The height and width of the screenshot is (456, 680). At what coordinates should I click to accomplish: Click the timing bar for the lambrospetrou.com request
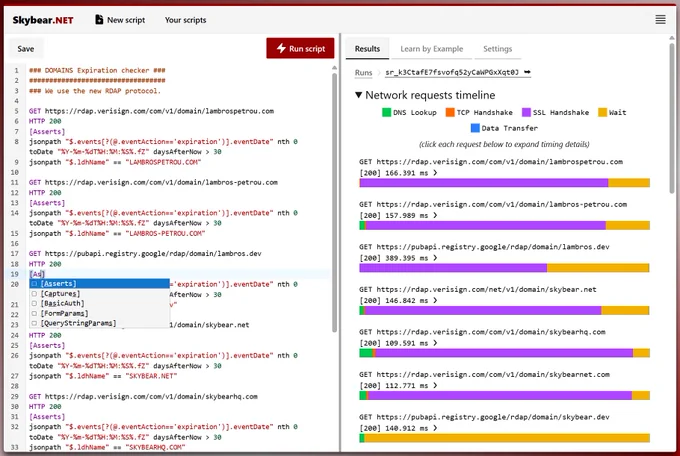504,183
